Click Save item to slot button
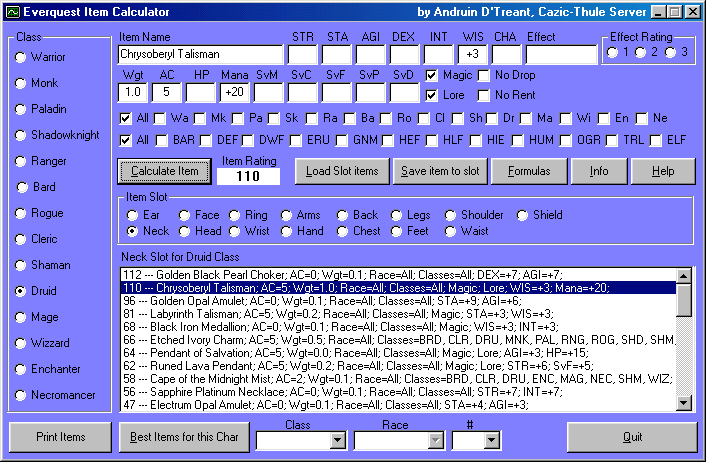Image resolution: width=706 pixels, height=462 pixels. pyautogui.click(x=440, y=171)
